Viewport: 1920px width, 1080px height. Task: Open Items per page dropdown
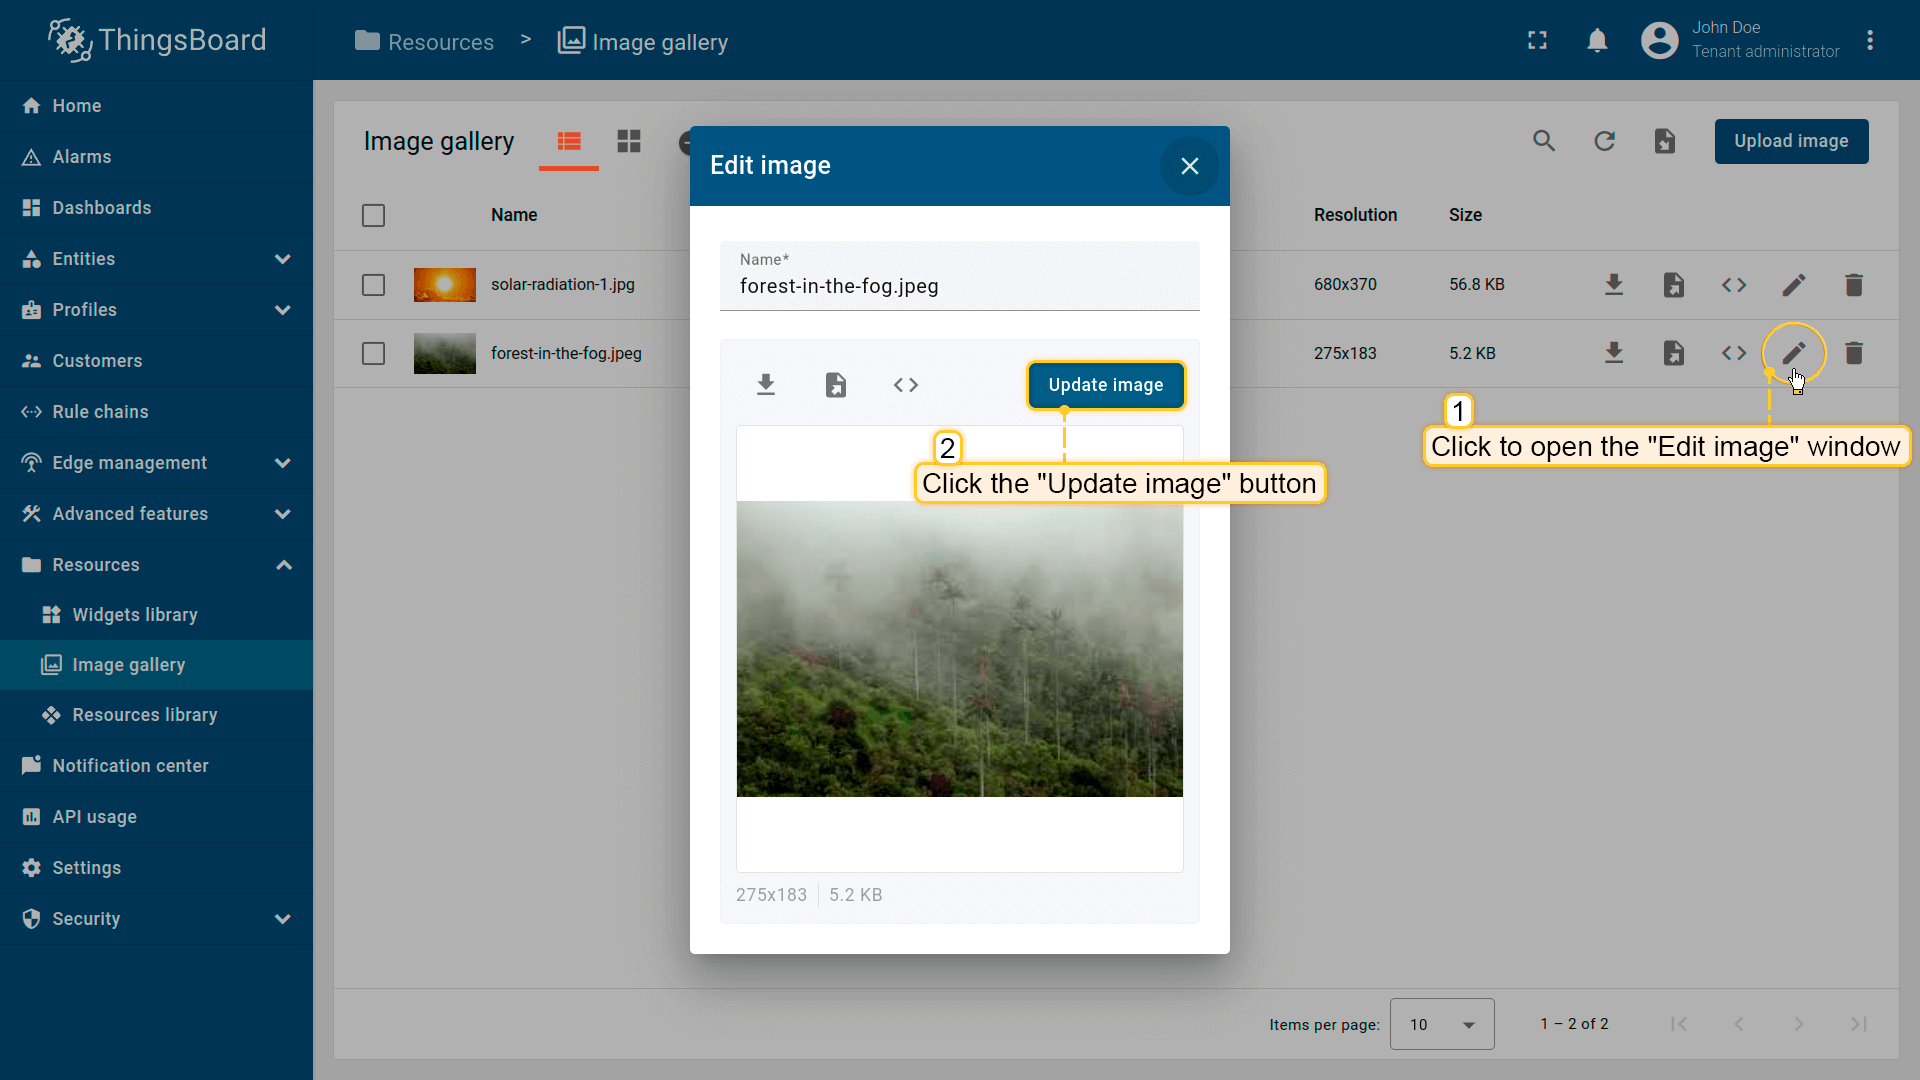click(x=1441, y=1024)
